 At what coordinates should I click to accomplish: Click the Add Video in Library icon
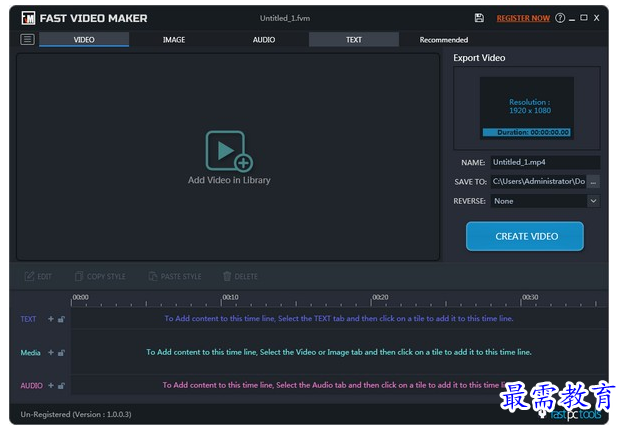pyautogui.click(x=229, y=151)
